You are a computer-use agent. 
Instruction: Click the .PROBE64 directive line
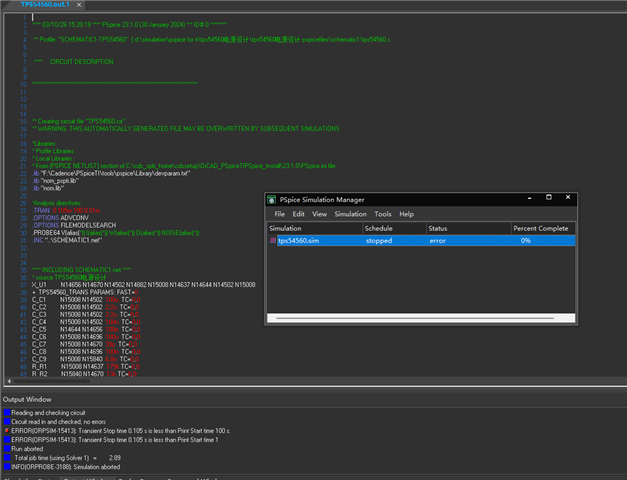[x=116, y=232]
